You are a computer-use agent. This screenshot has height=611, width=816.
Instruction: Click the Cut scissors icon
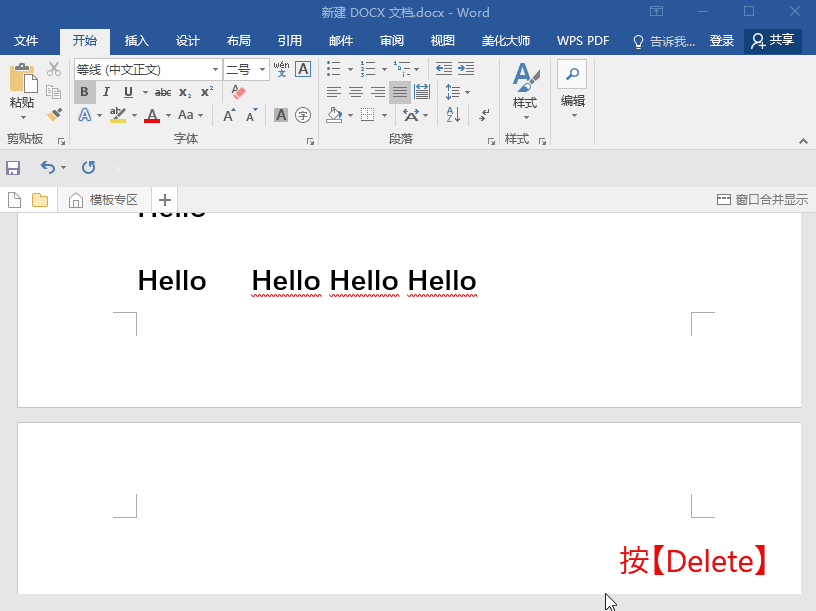tap(54, 69)
